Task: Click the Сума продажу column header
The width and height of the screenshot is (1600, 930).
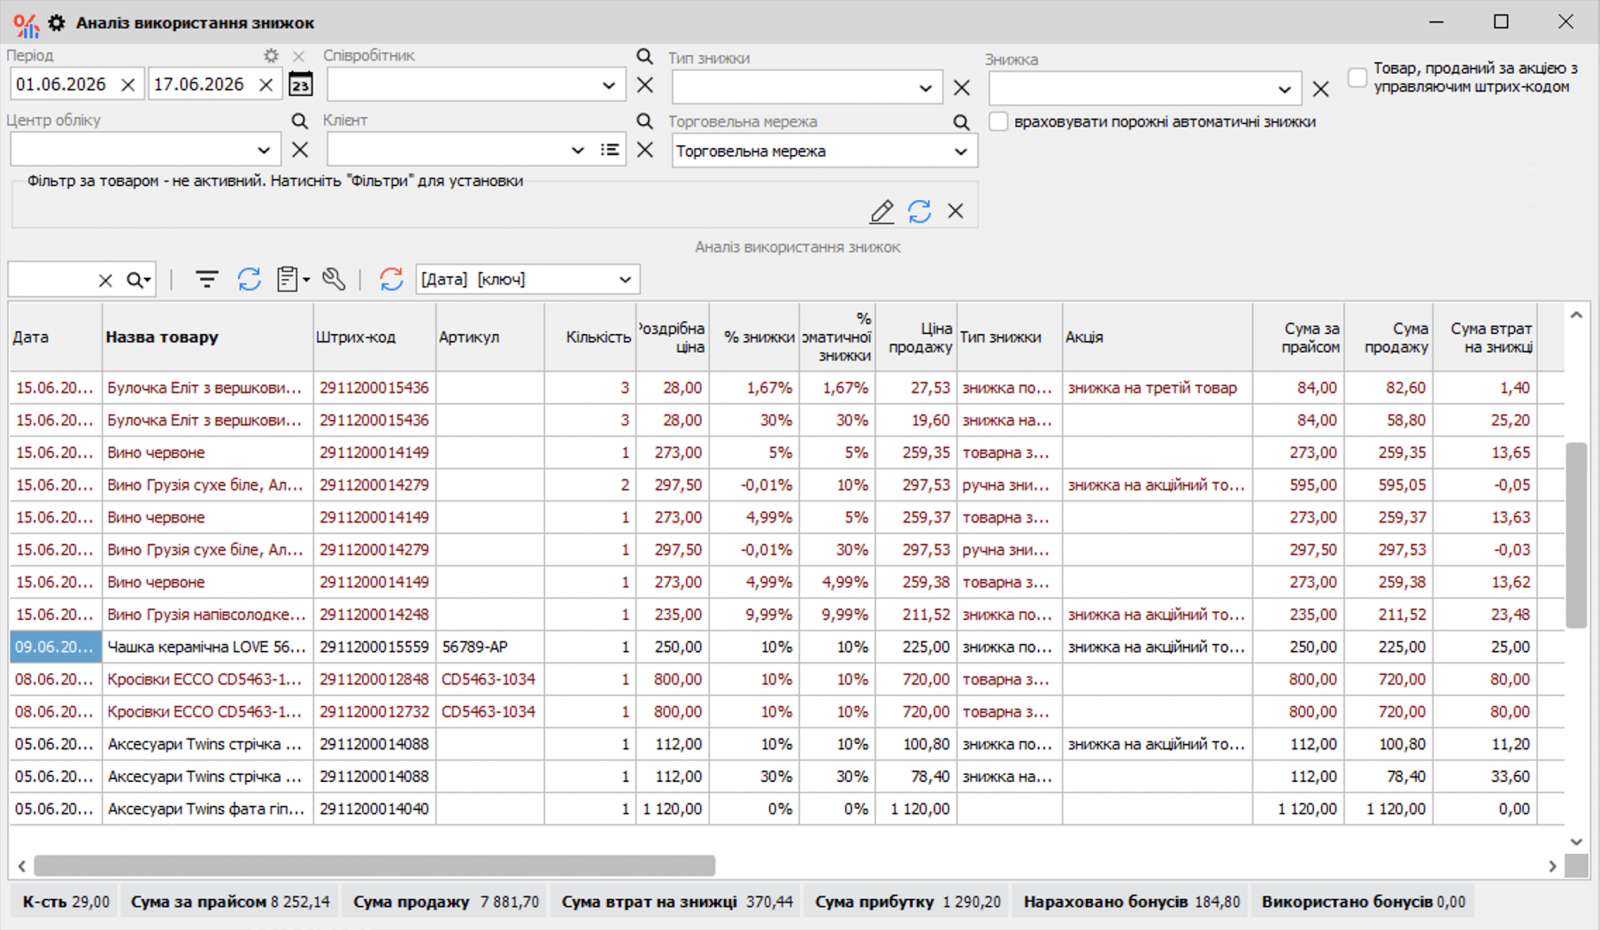Action: (x=1388, y=337)
